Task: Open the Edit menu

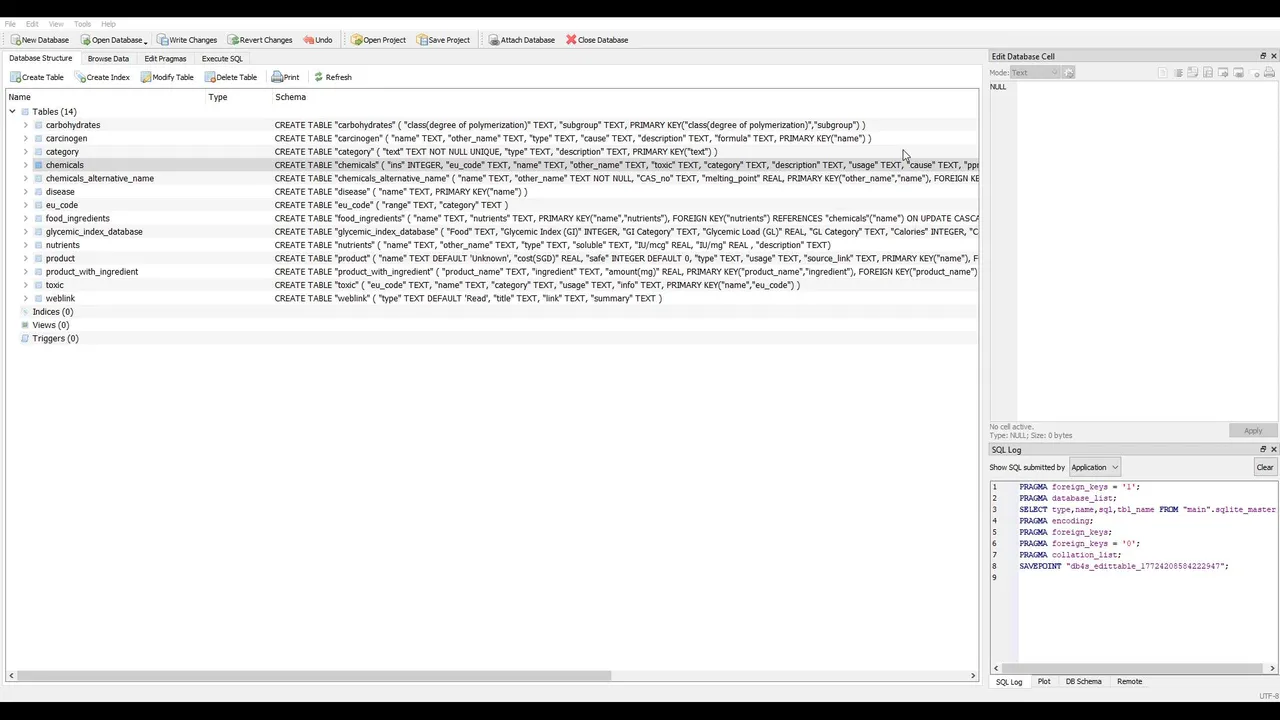Action: [x=32, y=24]
